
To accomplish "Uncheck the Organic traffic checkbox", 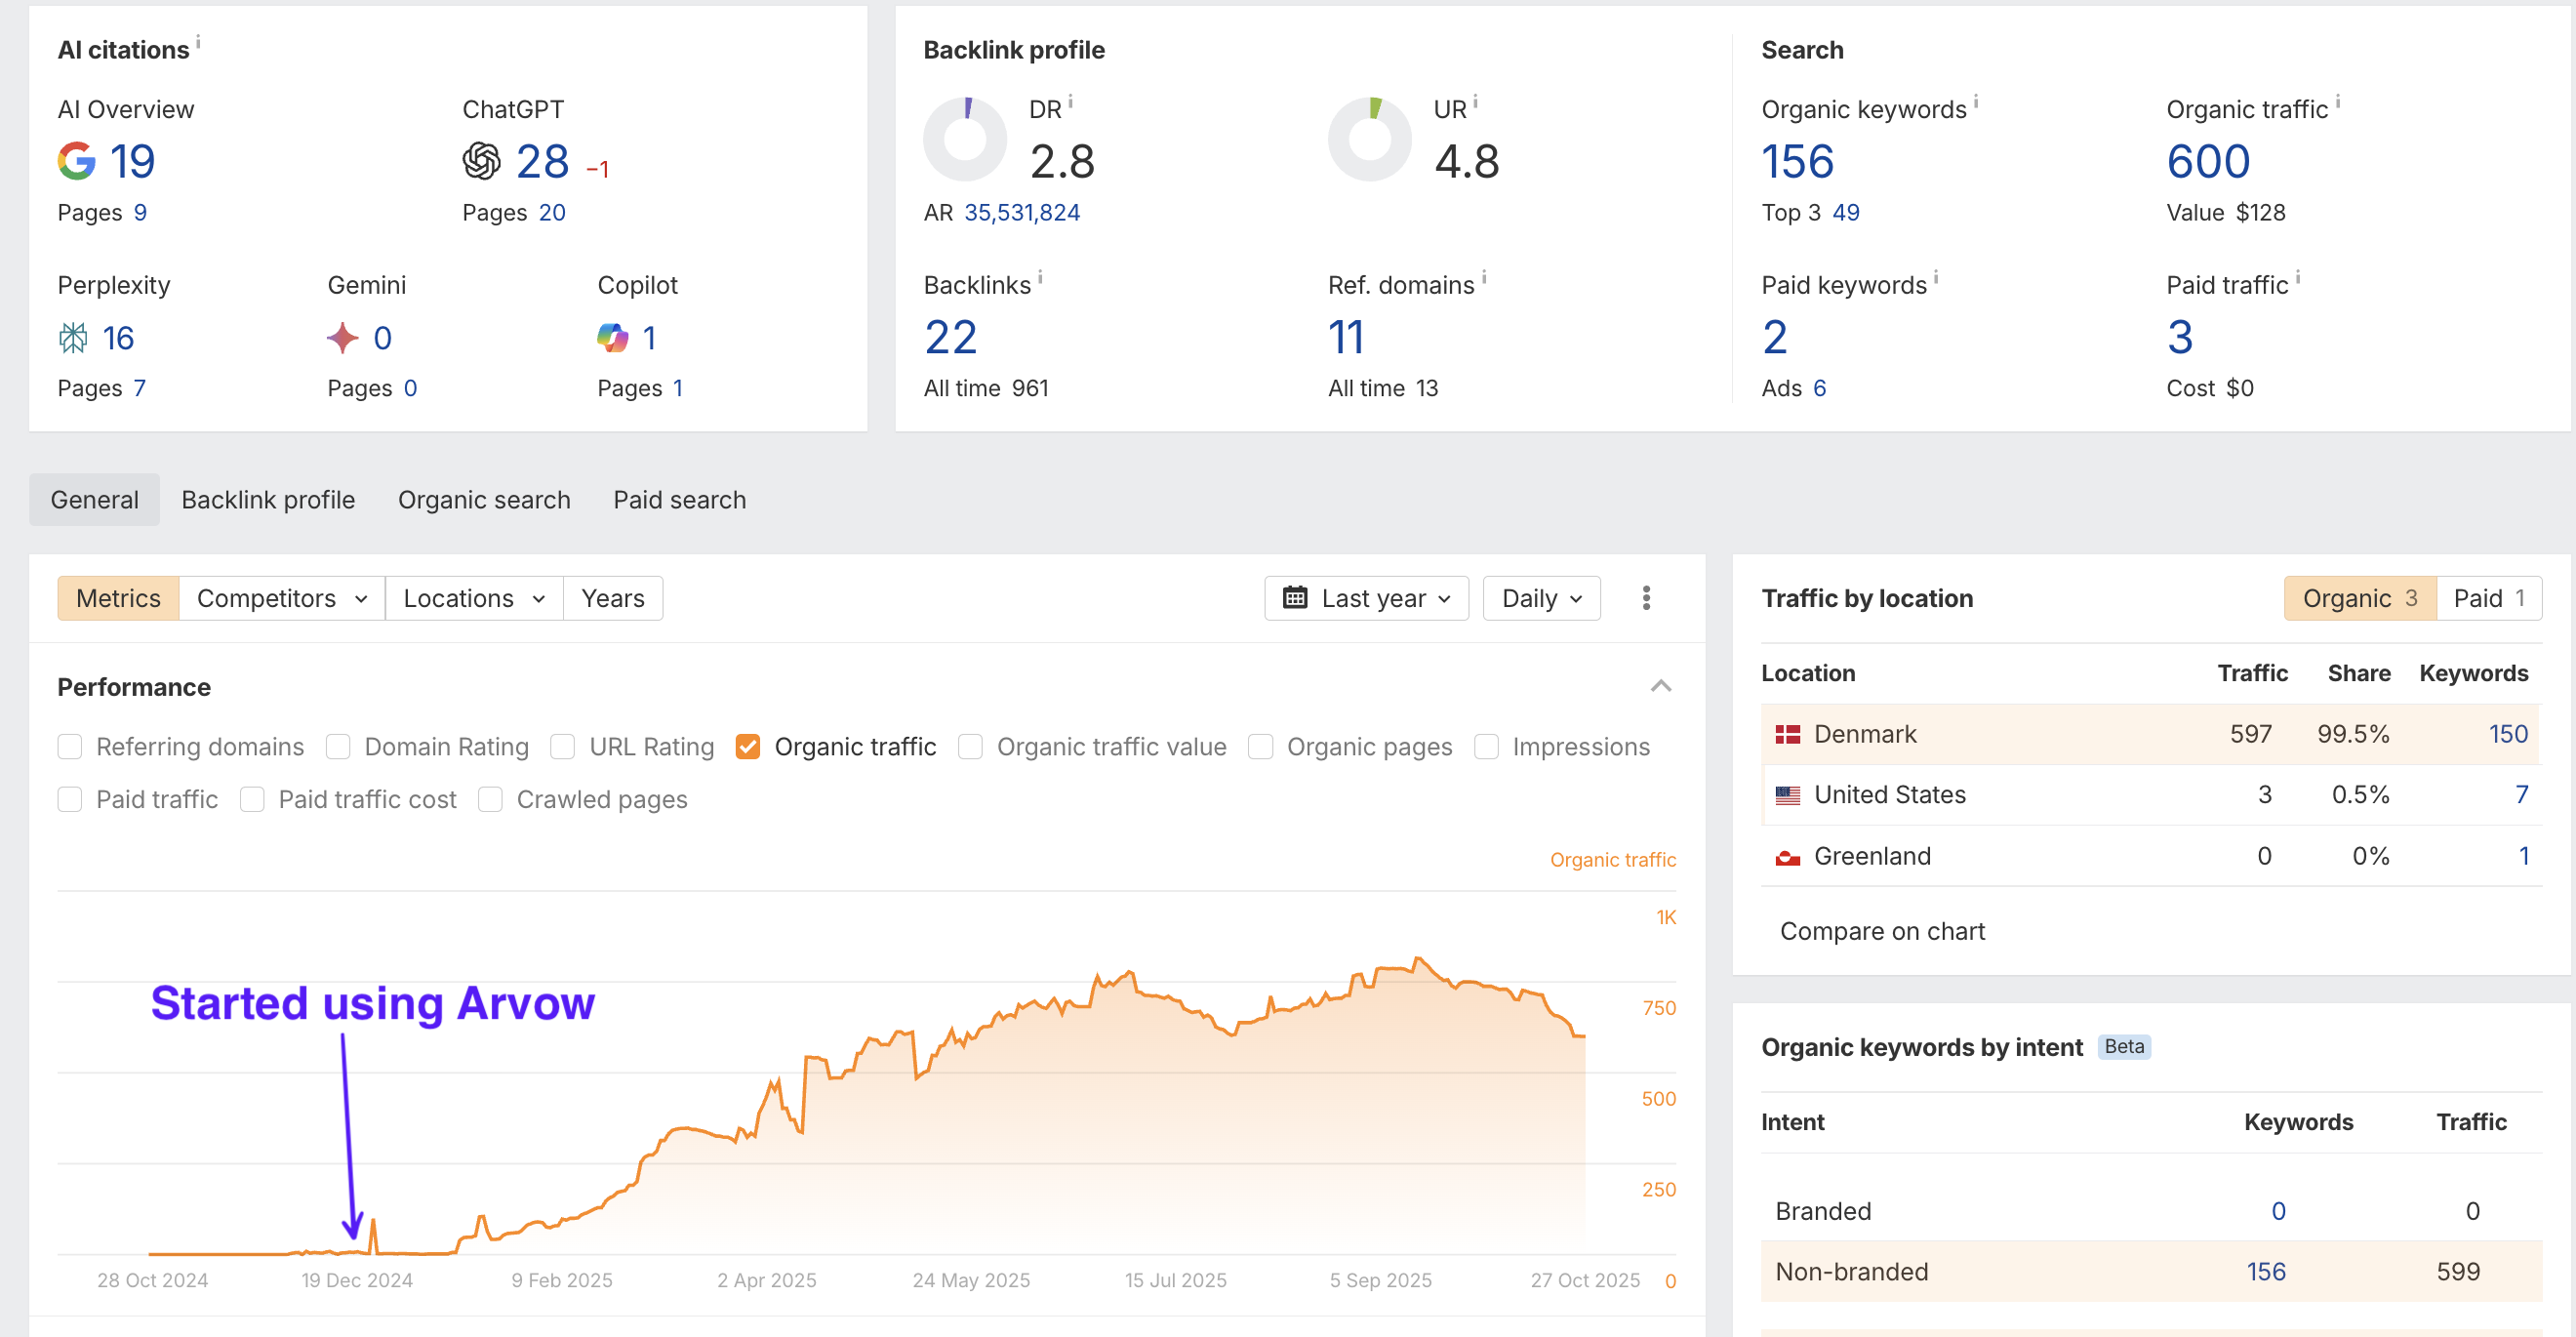I will pyautogui.click(x=748, y=747).
